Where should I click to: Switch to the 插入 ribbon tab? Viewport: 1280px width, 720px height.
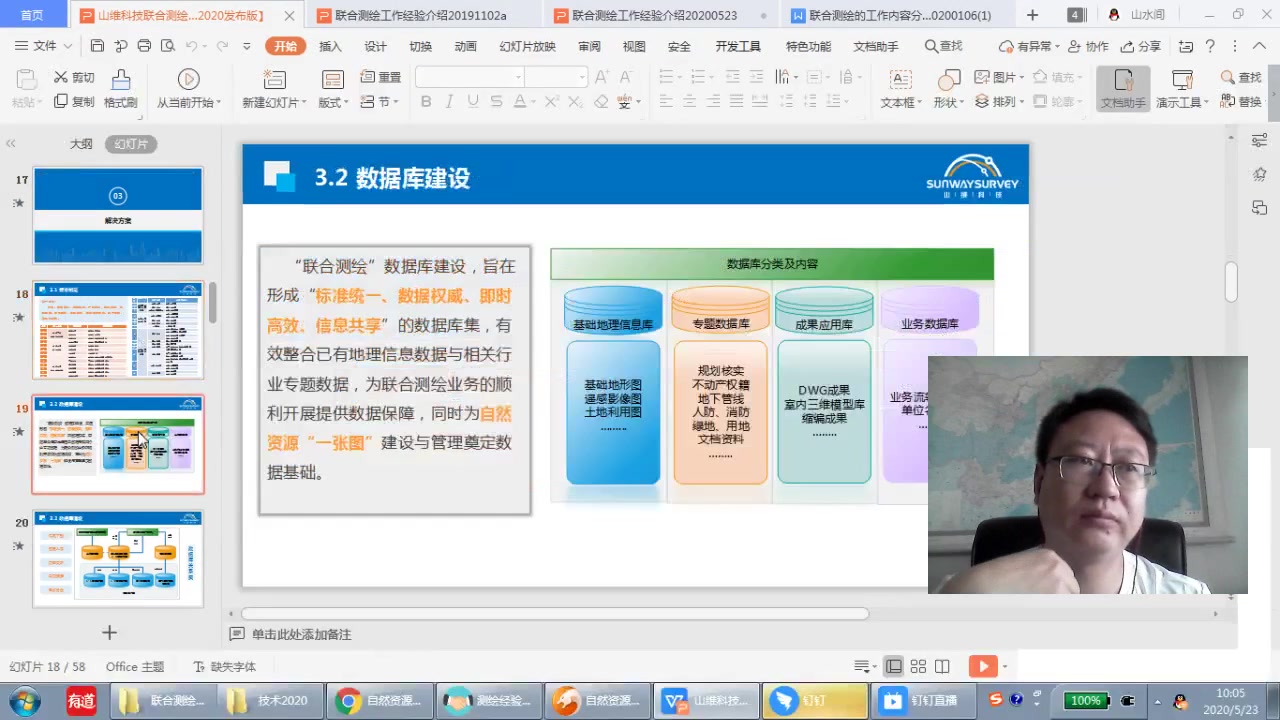point(330,46)
